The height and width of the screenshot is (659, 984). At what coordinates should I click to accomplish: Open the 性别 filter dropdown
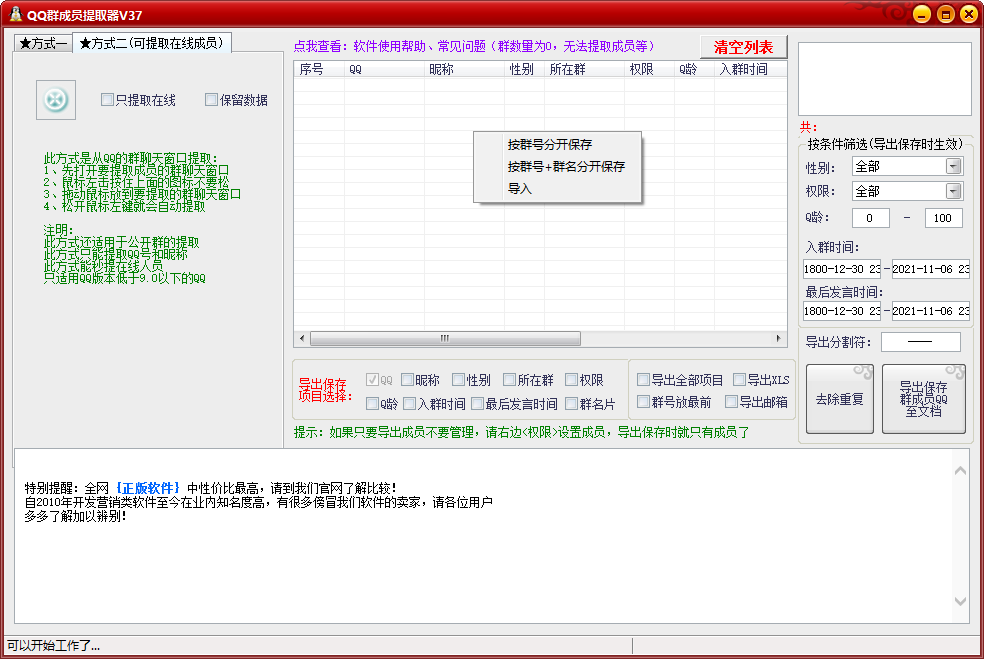(953, 166)
